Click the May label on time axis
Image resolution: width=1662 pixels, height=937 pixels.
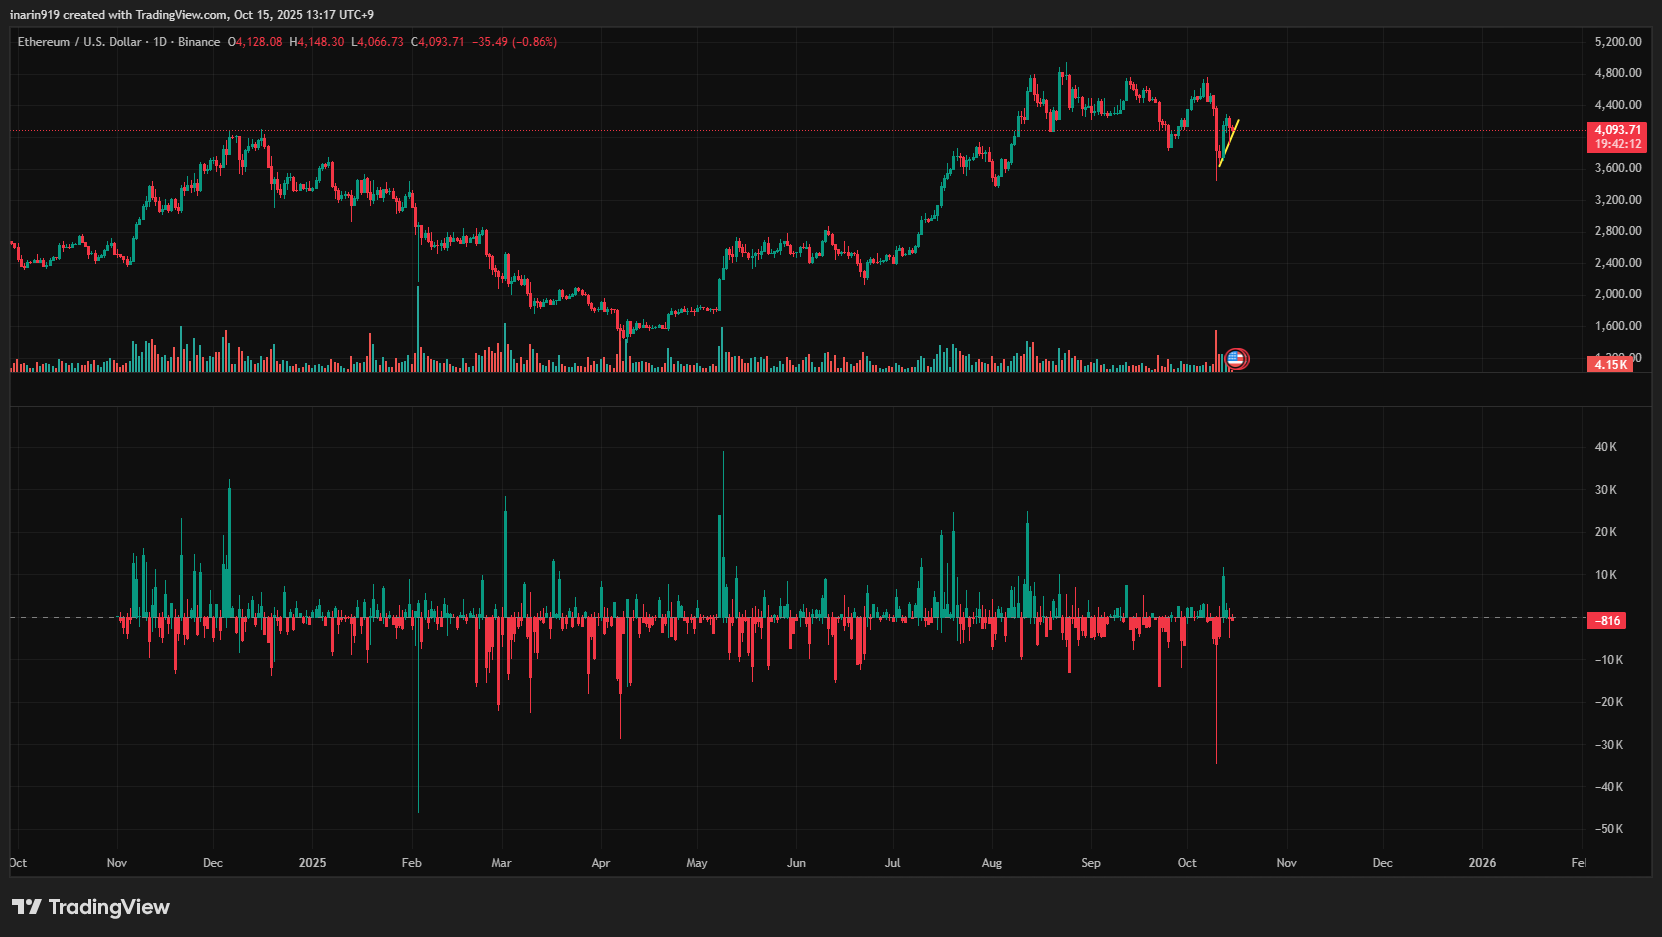click(697, 863)
